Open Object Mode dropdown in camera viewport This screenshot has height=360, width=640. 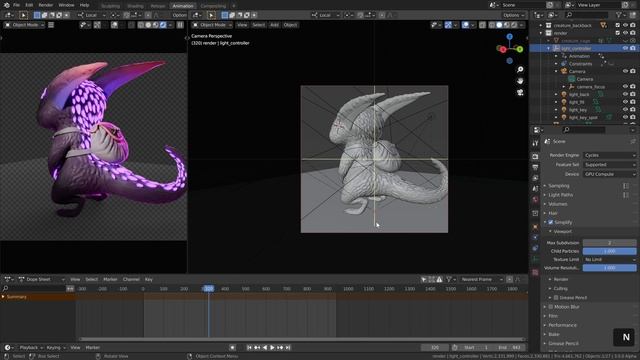212,25
